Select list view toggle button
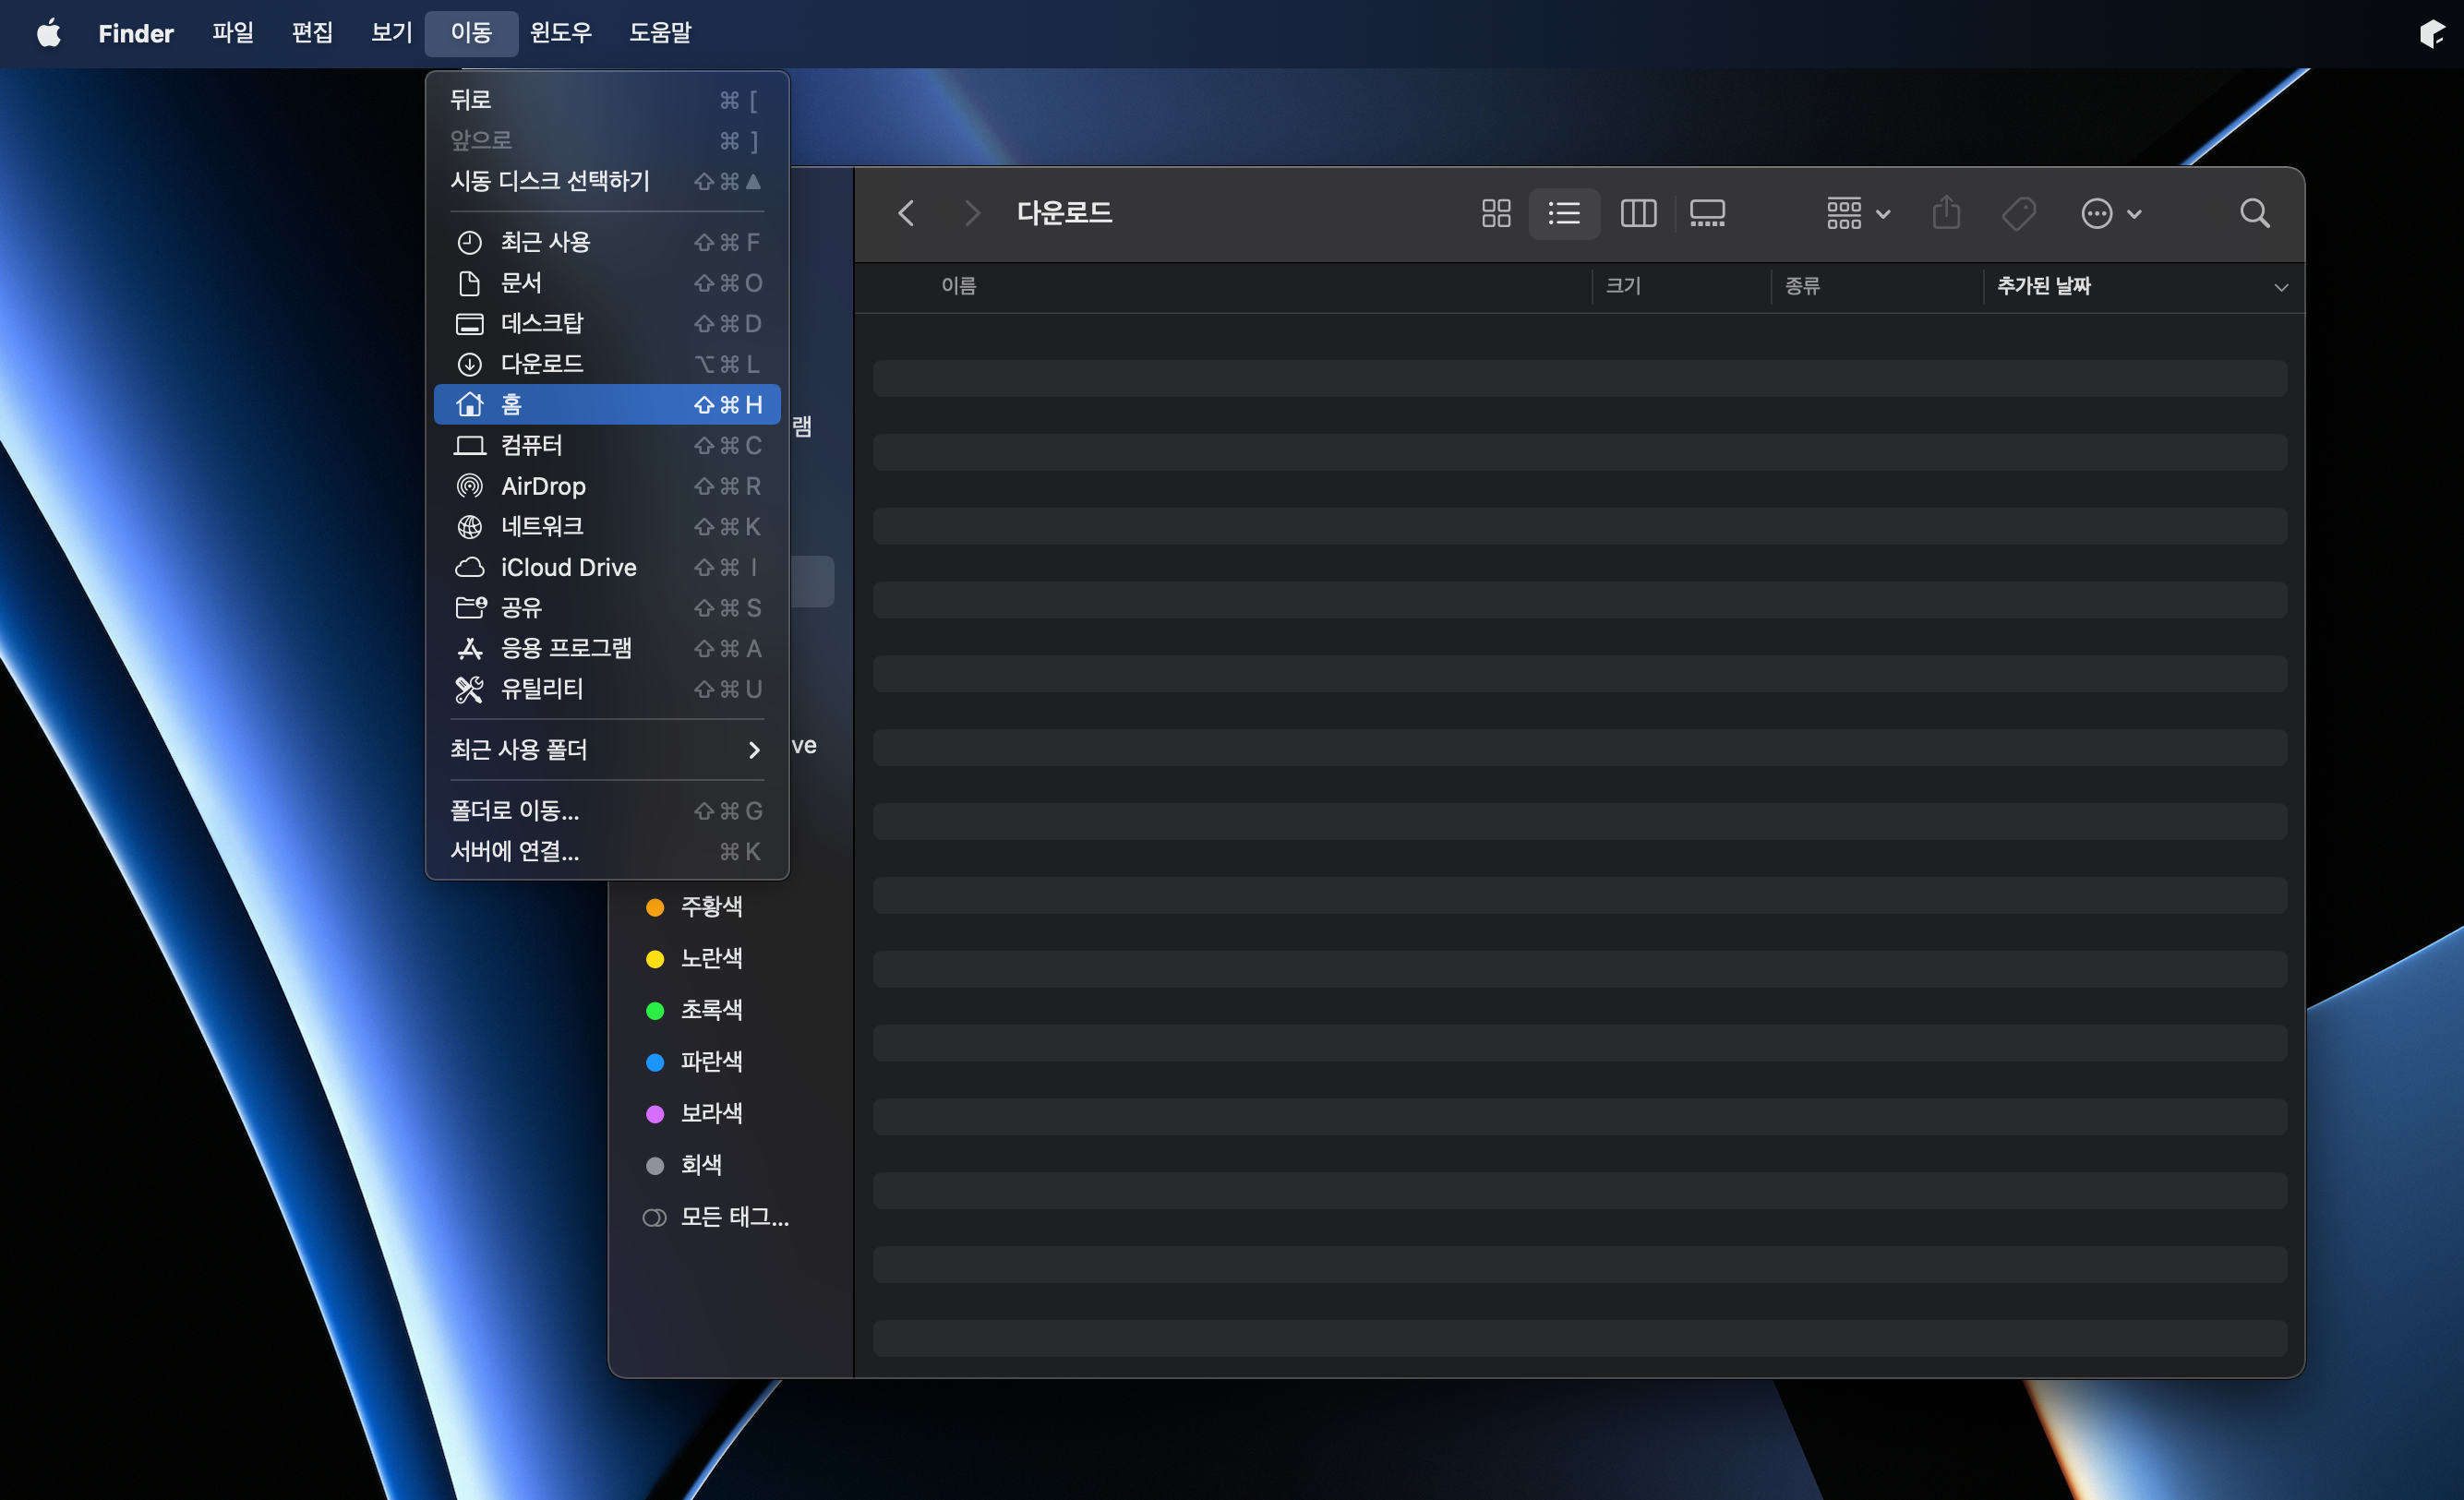This screenshot has height=1500, width=2464. coord(1564,213)
